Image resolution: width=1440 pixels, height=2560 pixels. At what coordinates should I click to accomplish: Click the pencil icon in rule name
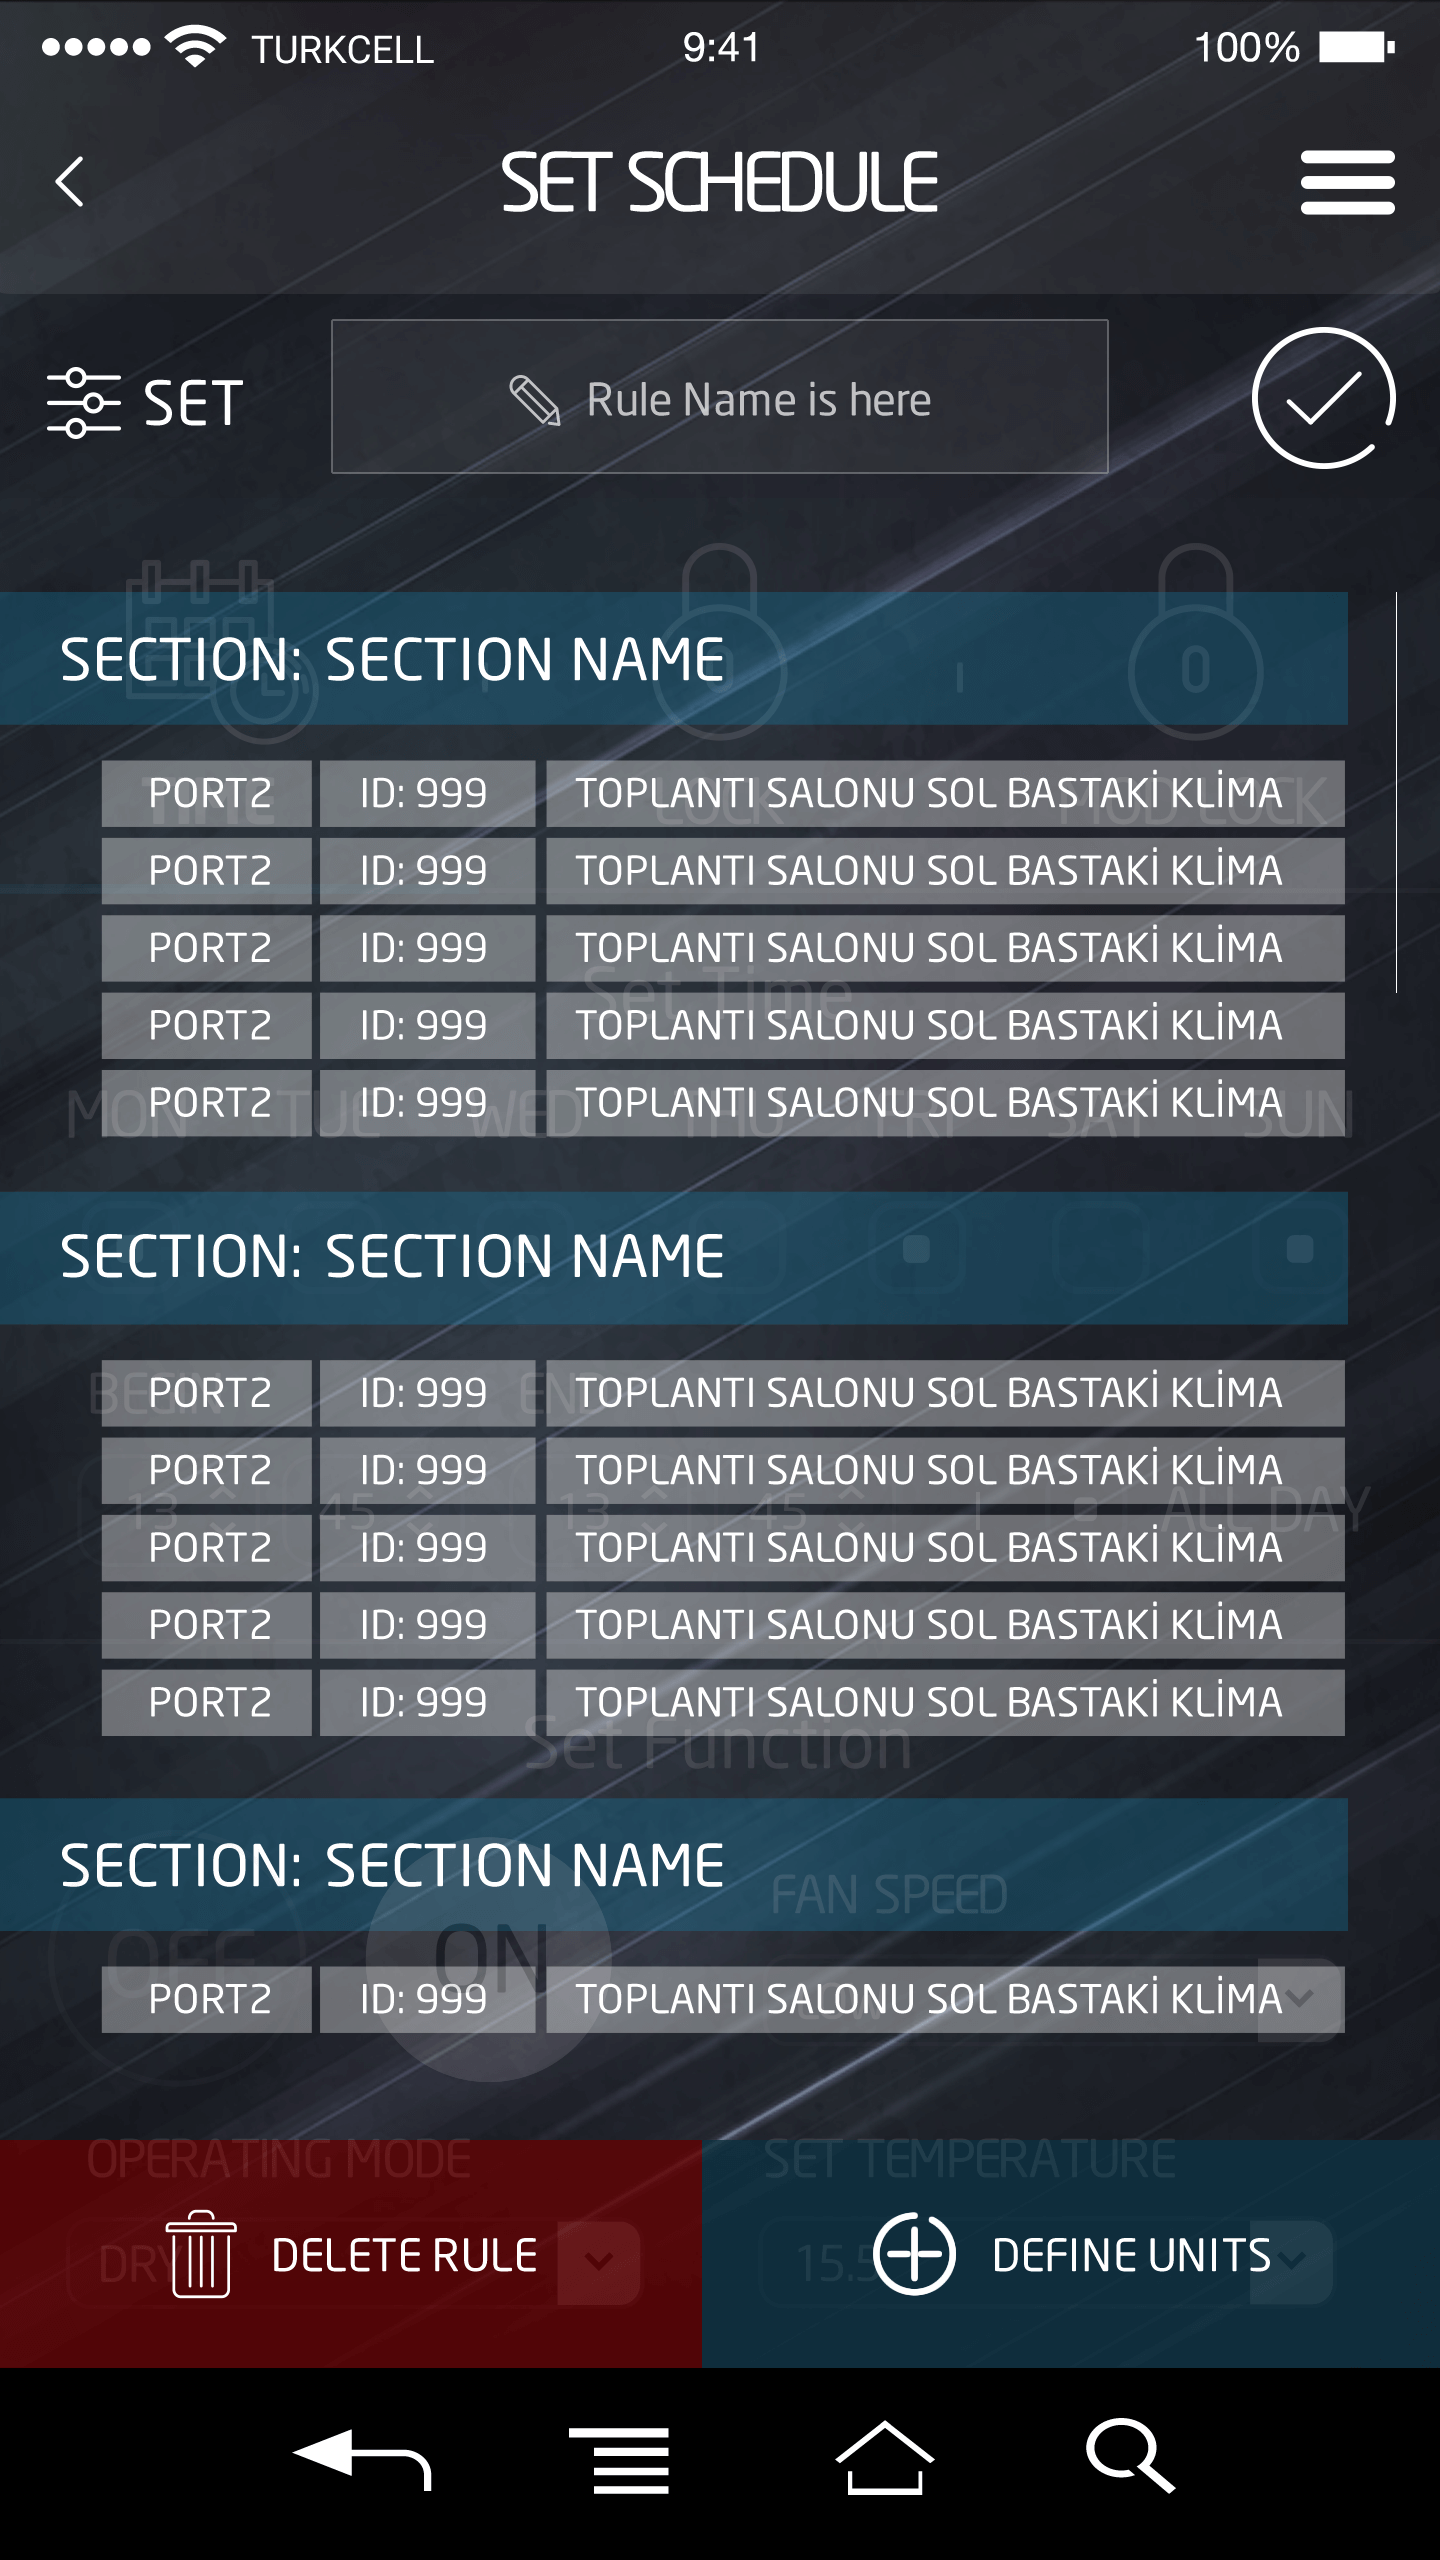(535, 400)
